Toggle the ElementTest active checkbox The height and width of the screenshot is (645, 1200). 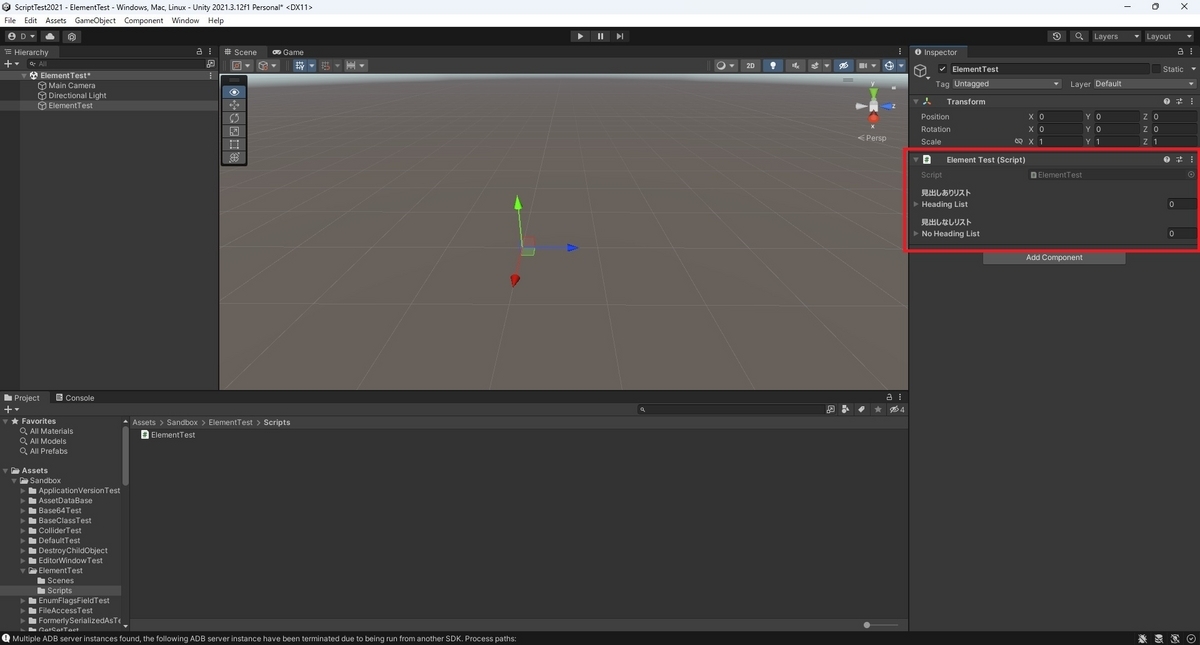click(x=942, y=69)
